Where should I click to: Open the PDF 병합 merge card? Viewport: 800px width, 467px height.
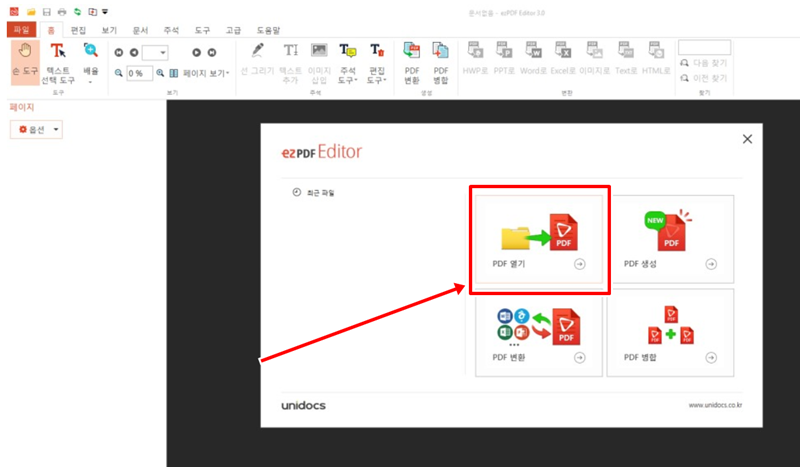(x=670, y=333)
